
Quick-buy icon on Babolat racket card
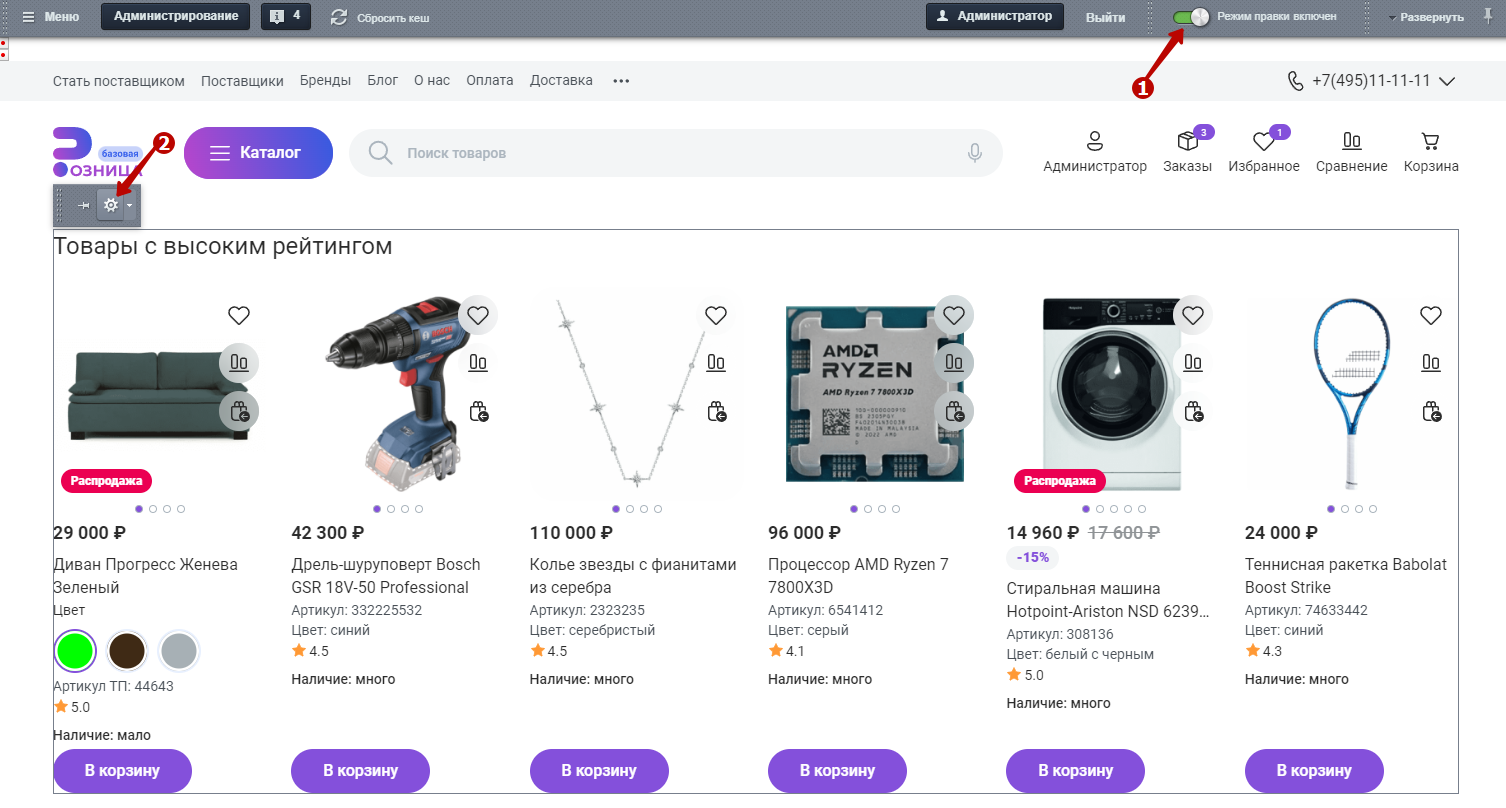[x=1431, y=410]
